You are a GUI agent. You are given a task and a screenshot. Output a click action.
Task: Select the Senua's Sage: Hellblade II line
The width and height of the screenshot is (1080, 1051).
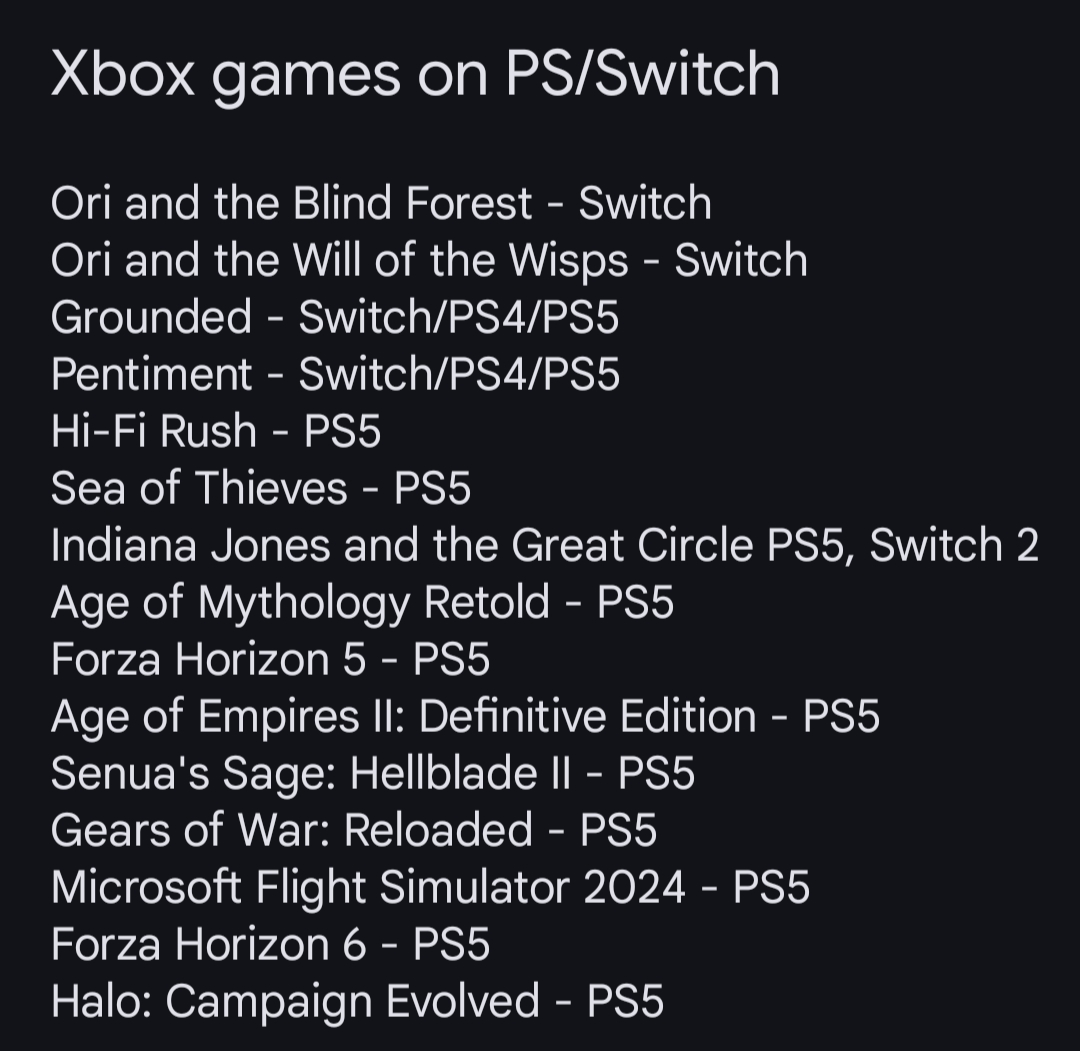(372, 774)
